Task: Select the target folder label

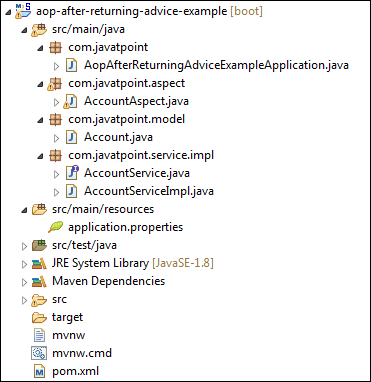Action: tap(67, 317)
